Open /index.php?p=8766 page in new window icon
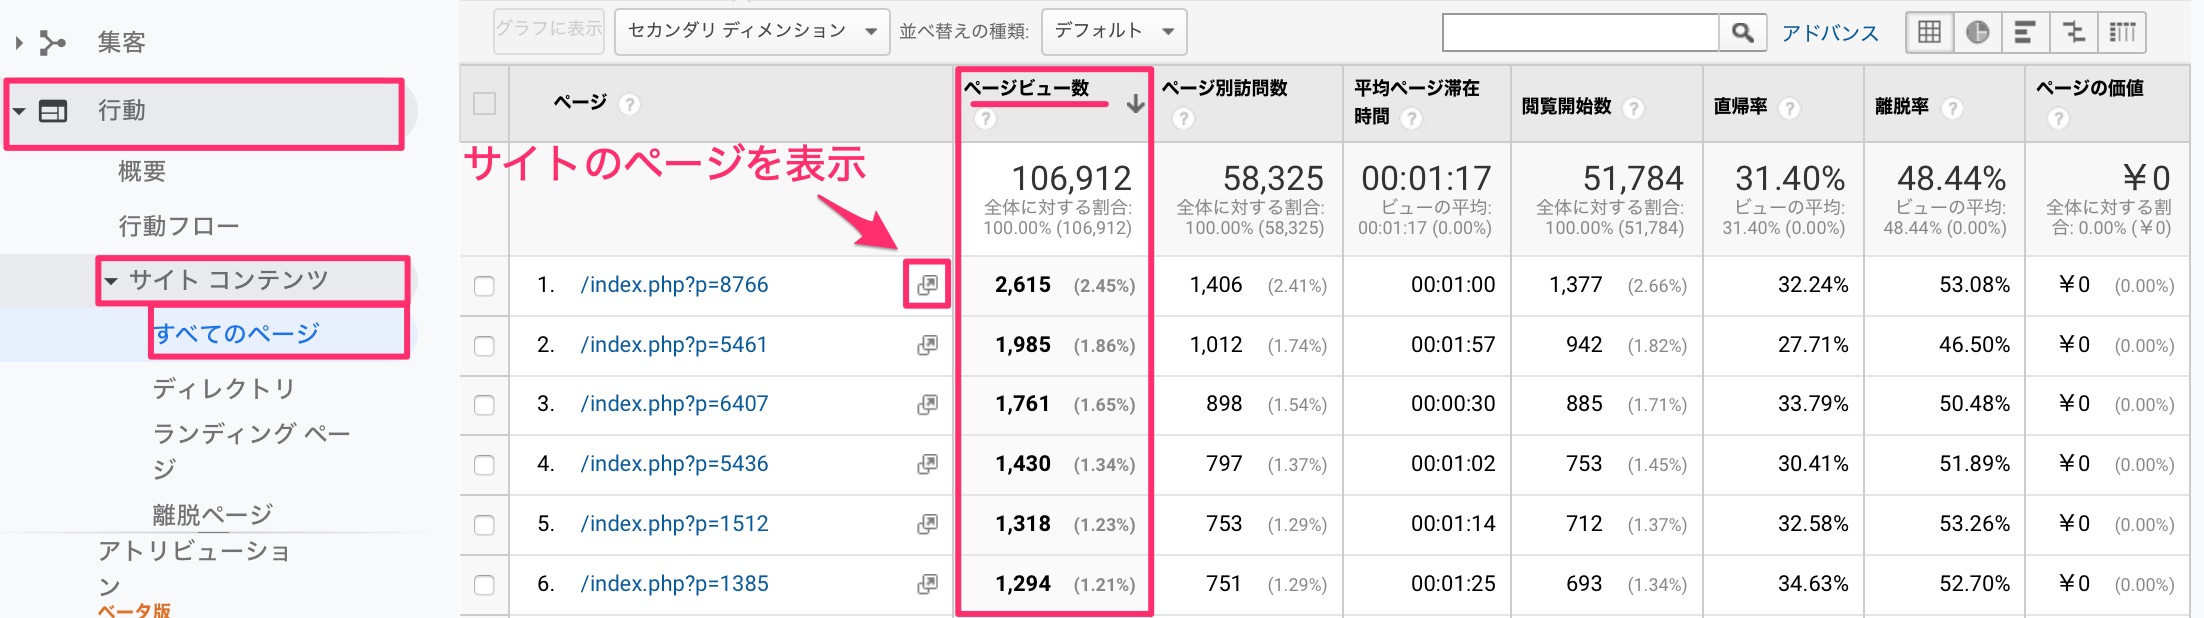 [927, 285]
